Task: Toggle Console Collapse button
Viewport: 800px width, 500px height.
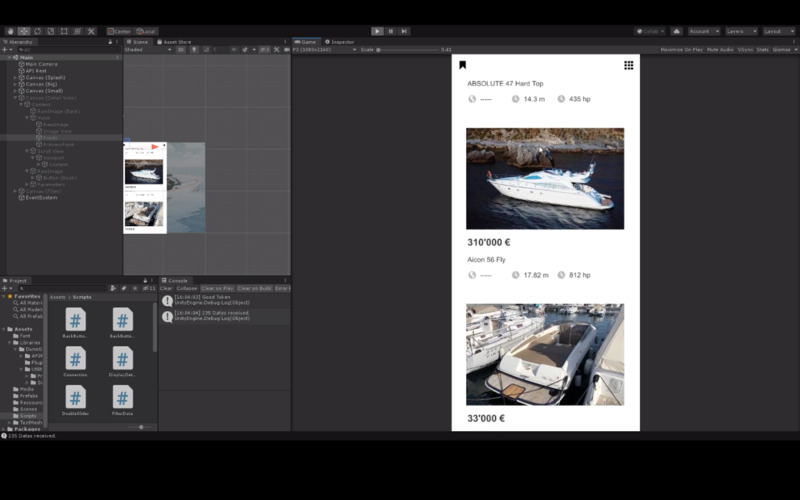Action: point(187,288)
